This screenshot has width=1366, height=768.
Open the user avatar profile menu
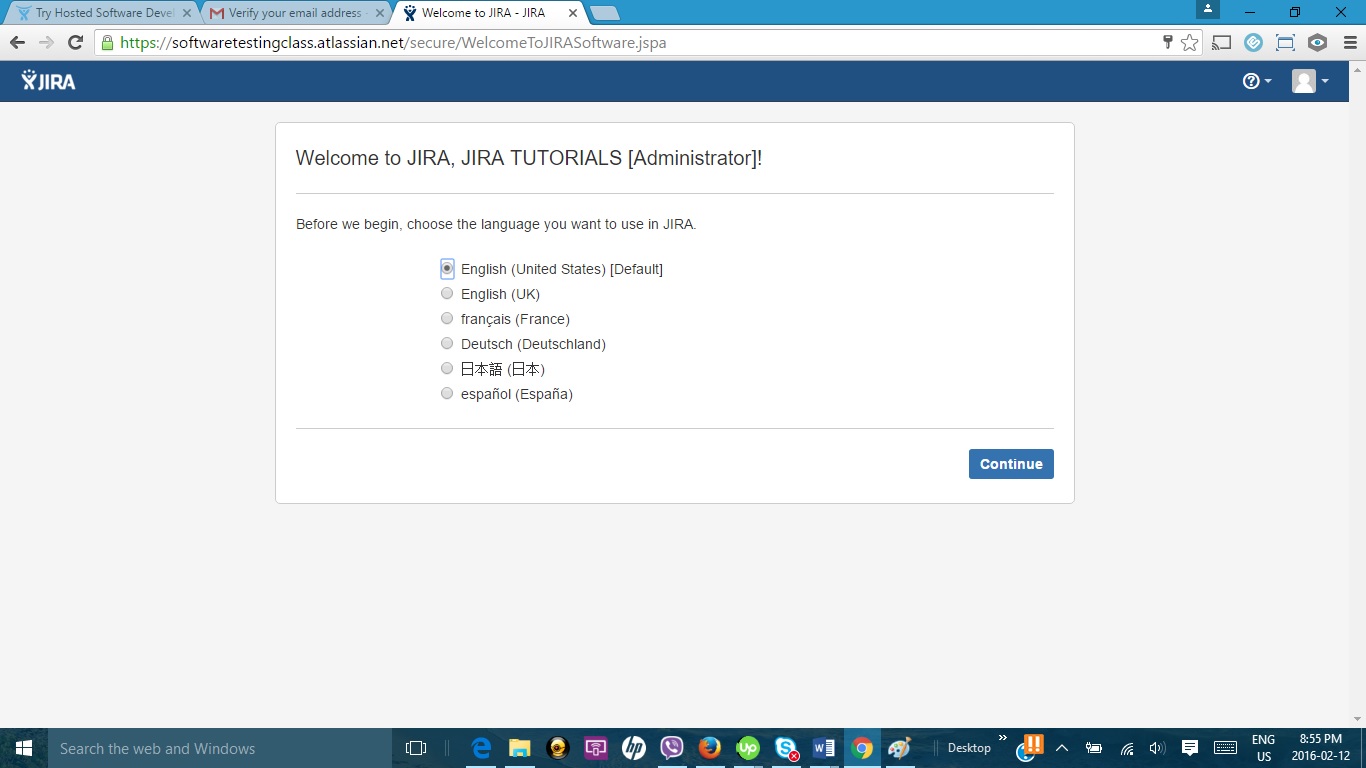[x=1310, y=81]
